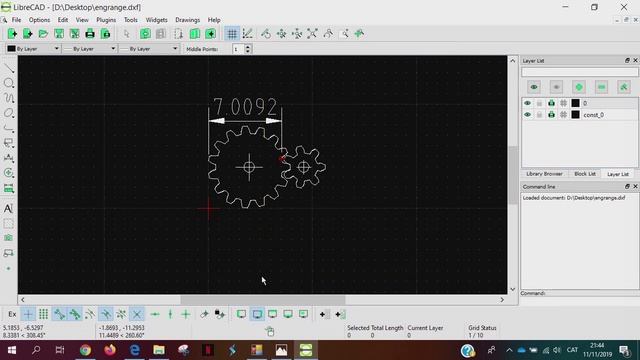Select the Polyline tool in the left toolbar

[x=9, y=128]
